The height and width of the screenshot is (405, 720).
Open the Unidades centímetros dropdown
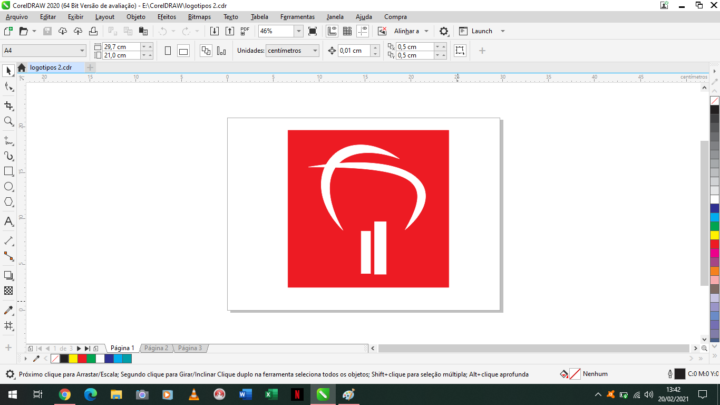tap(315, 51)
